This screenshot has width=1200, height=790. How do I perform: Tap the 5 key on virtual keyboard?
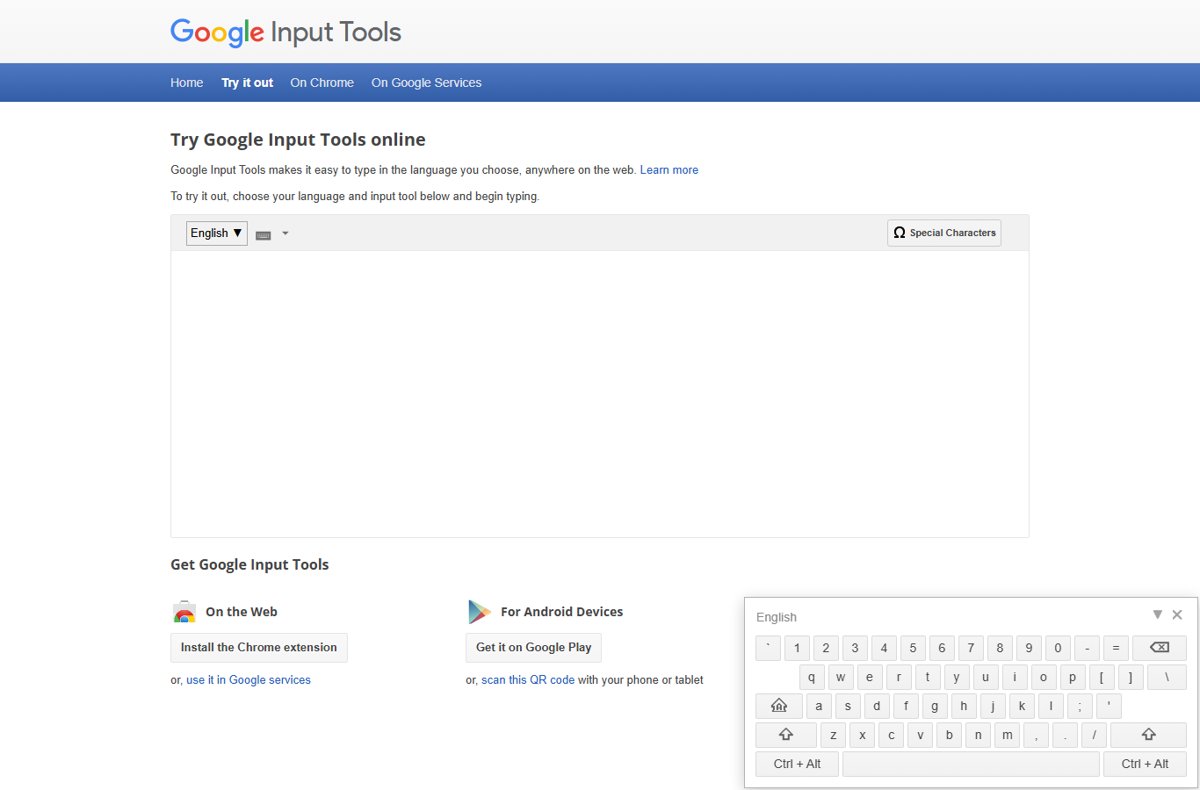(913, 648)
